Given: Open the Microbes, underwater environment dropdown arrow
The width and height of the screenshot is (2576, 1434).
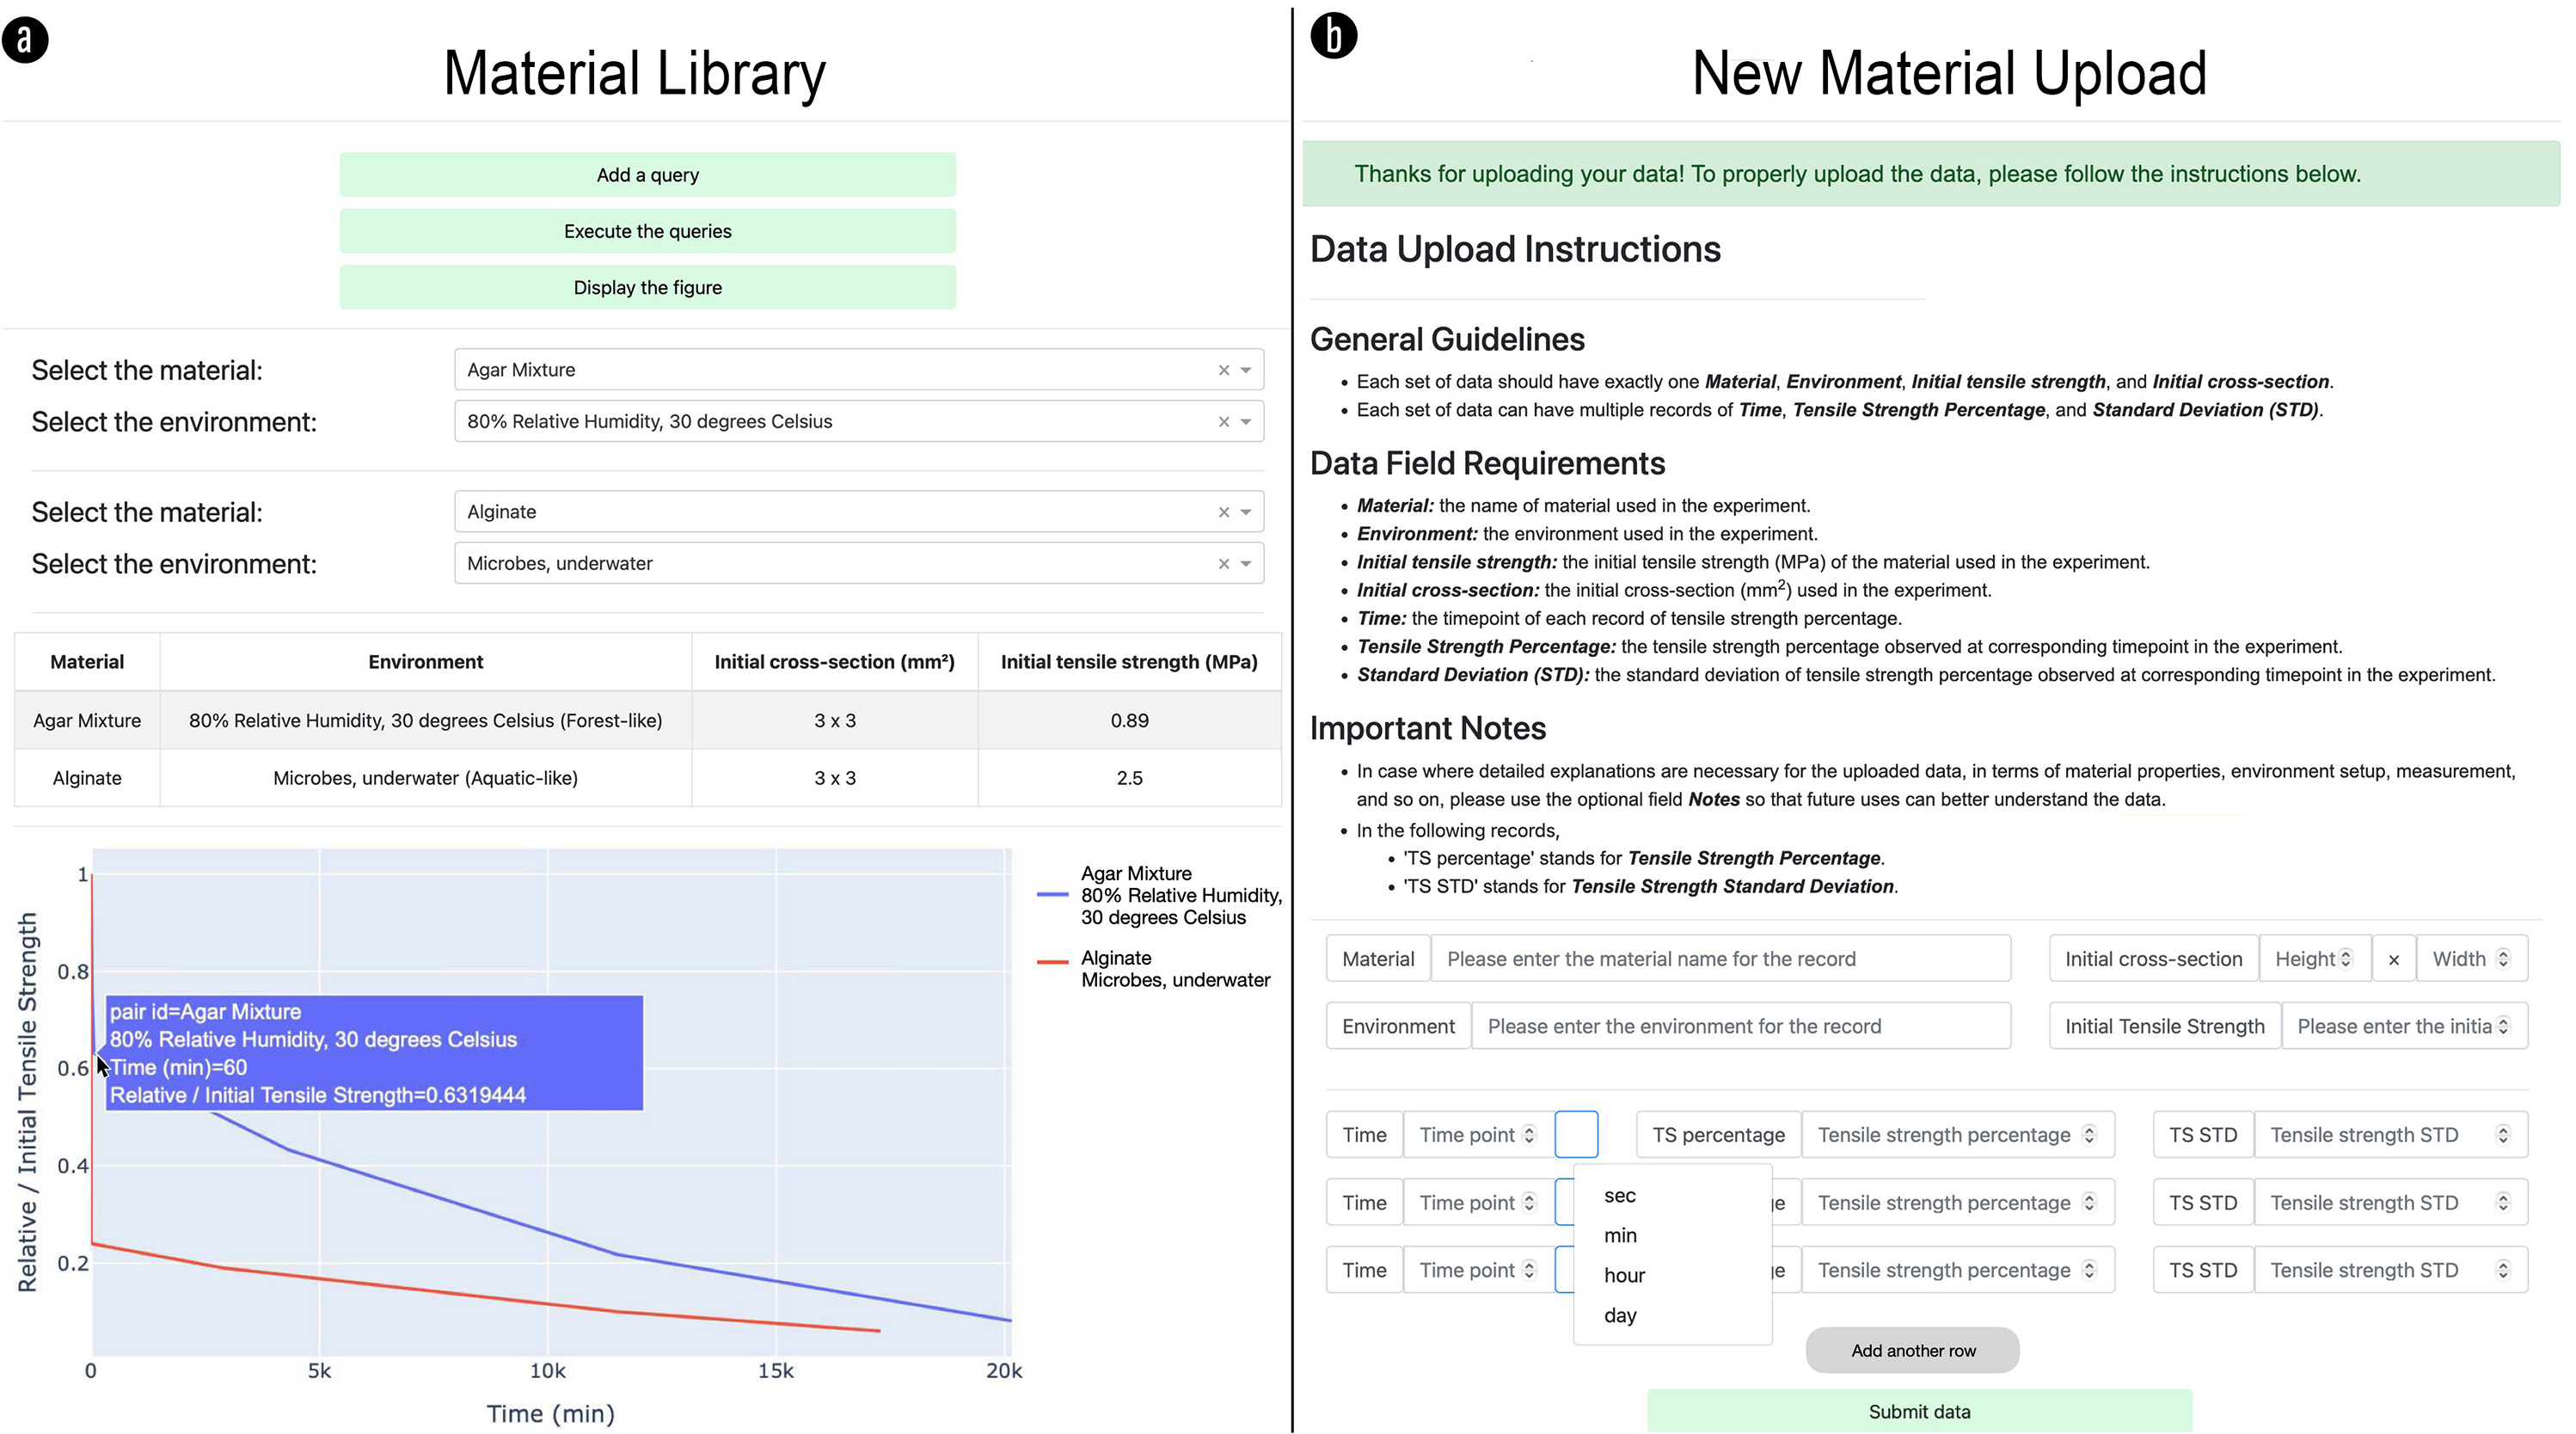Looking at the screenshot, I should coord(1246,564).
